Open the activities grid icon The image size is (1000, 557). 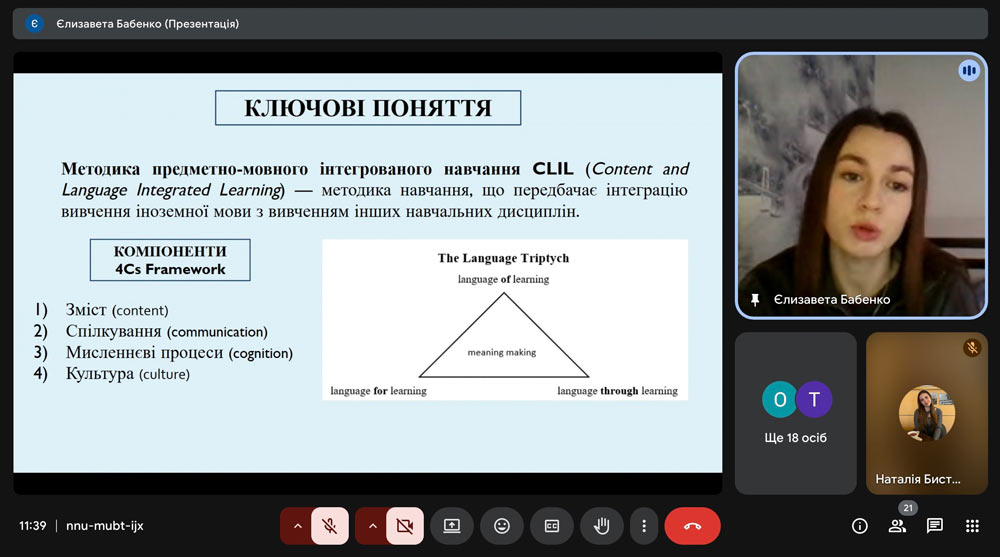(972, 526)
